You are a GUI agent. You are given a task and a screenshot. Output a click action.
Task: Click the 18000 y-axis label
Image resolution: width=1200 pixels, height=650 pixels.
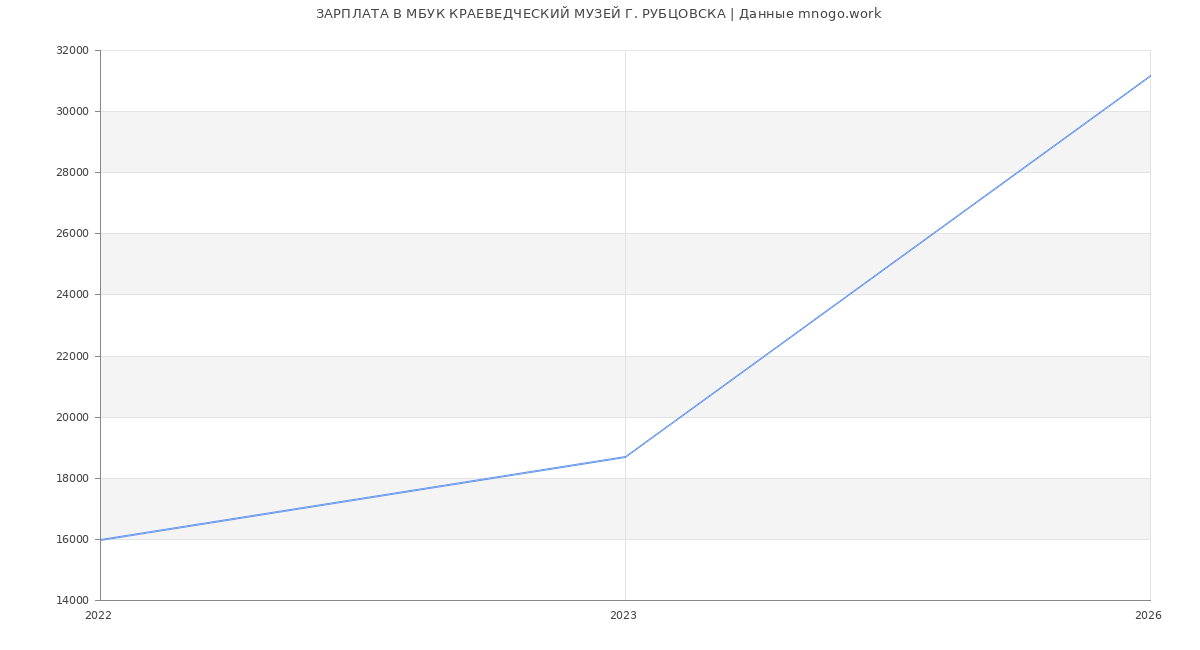pyautogui.click(x=72, y=479)
